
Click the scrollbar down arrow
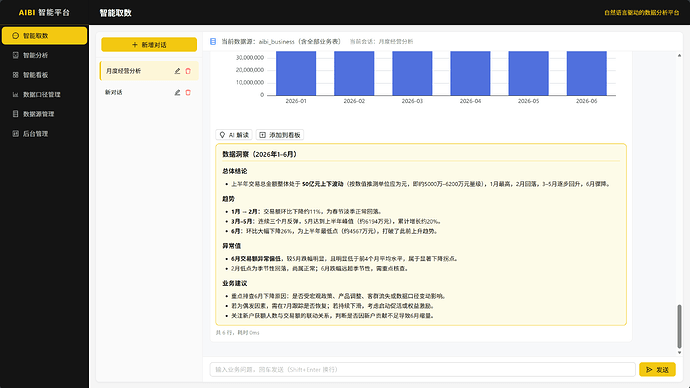(679, 353)
